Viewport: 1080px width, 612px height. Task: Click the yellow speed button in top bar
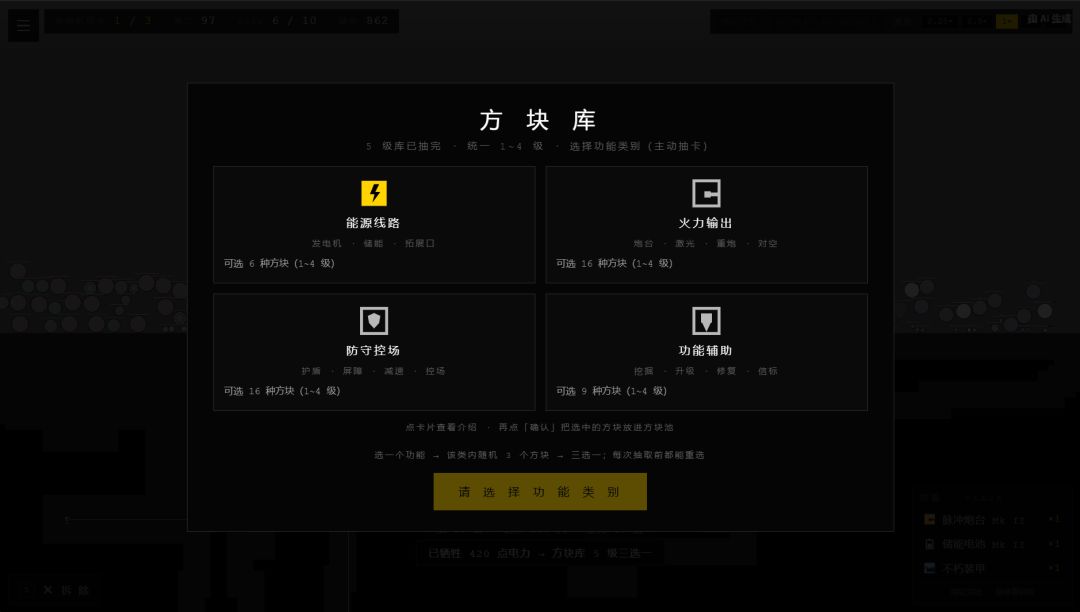click(x=1006, y=21)
